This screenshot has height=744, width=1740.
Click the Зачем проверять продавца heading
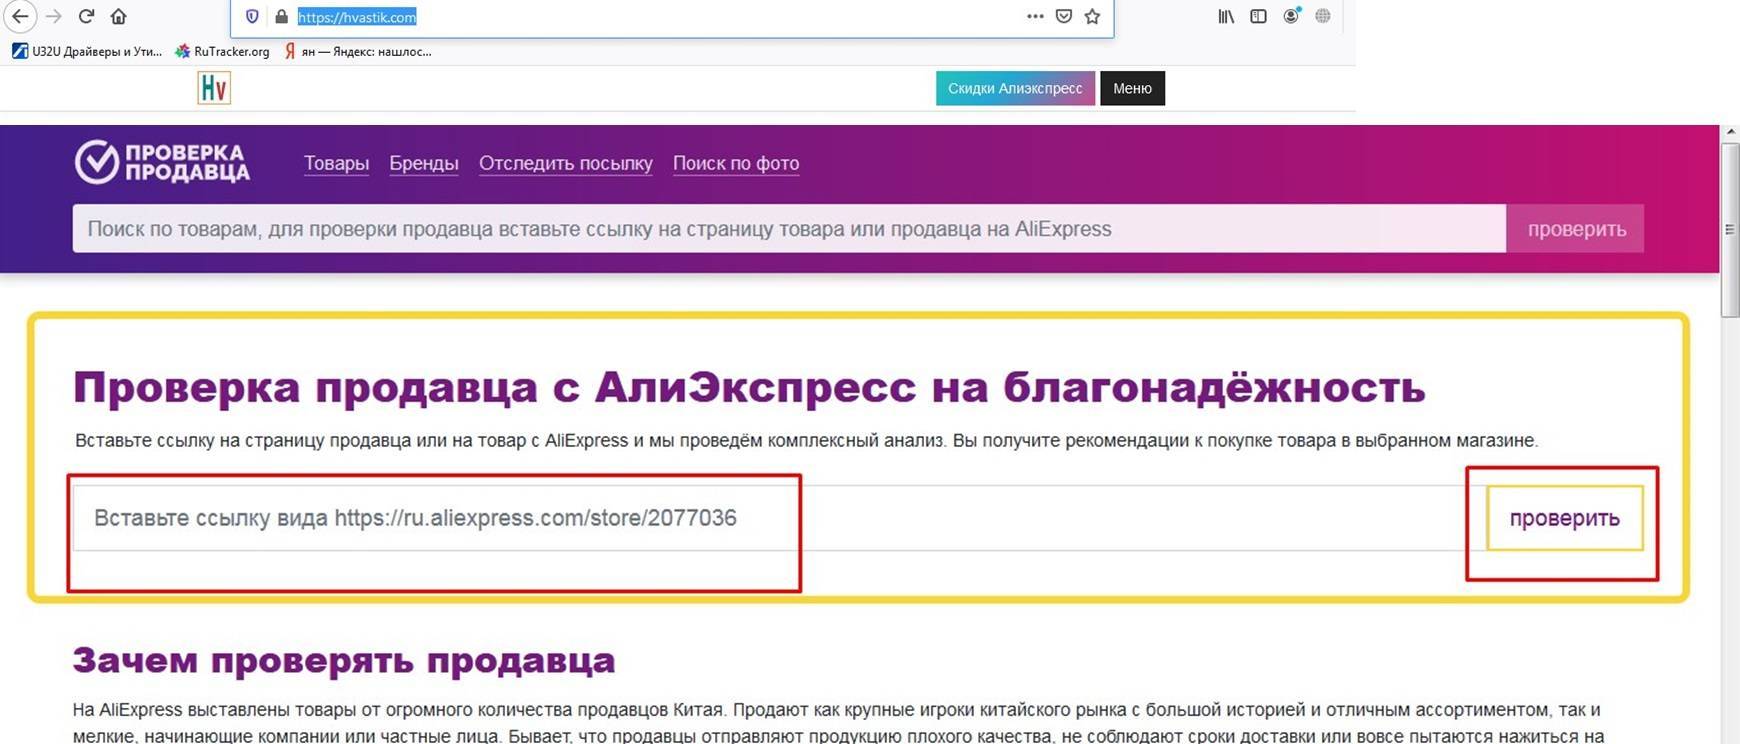coord(344,661)
